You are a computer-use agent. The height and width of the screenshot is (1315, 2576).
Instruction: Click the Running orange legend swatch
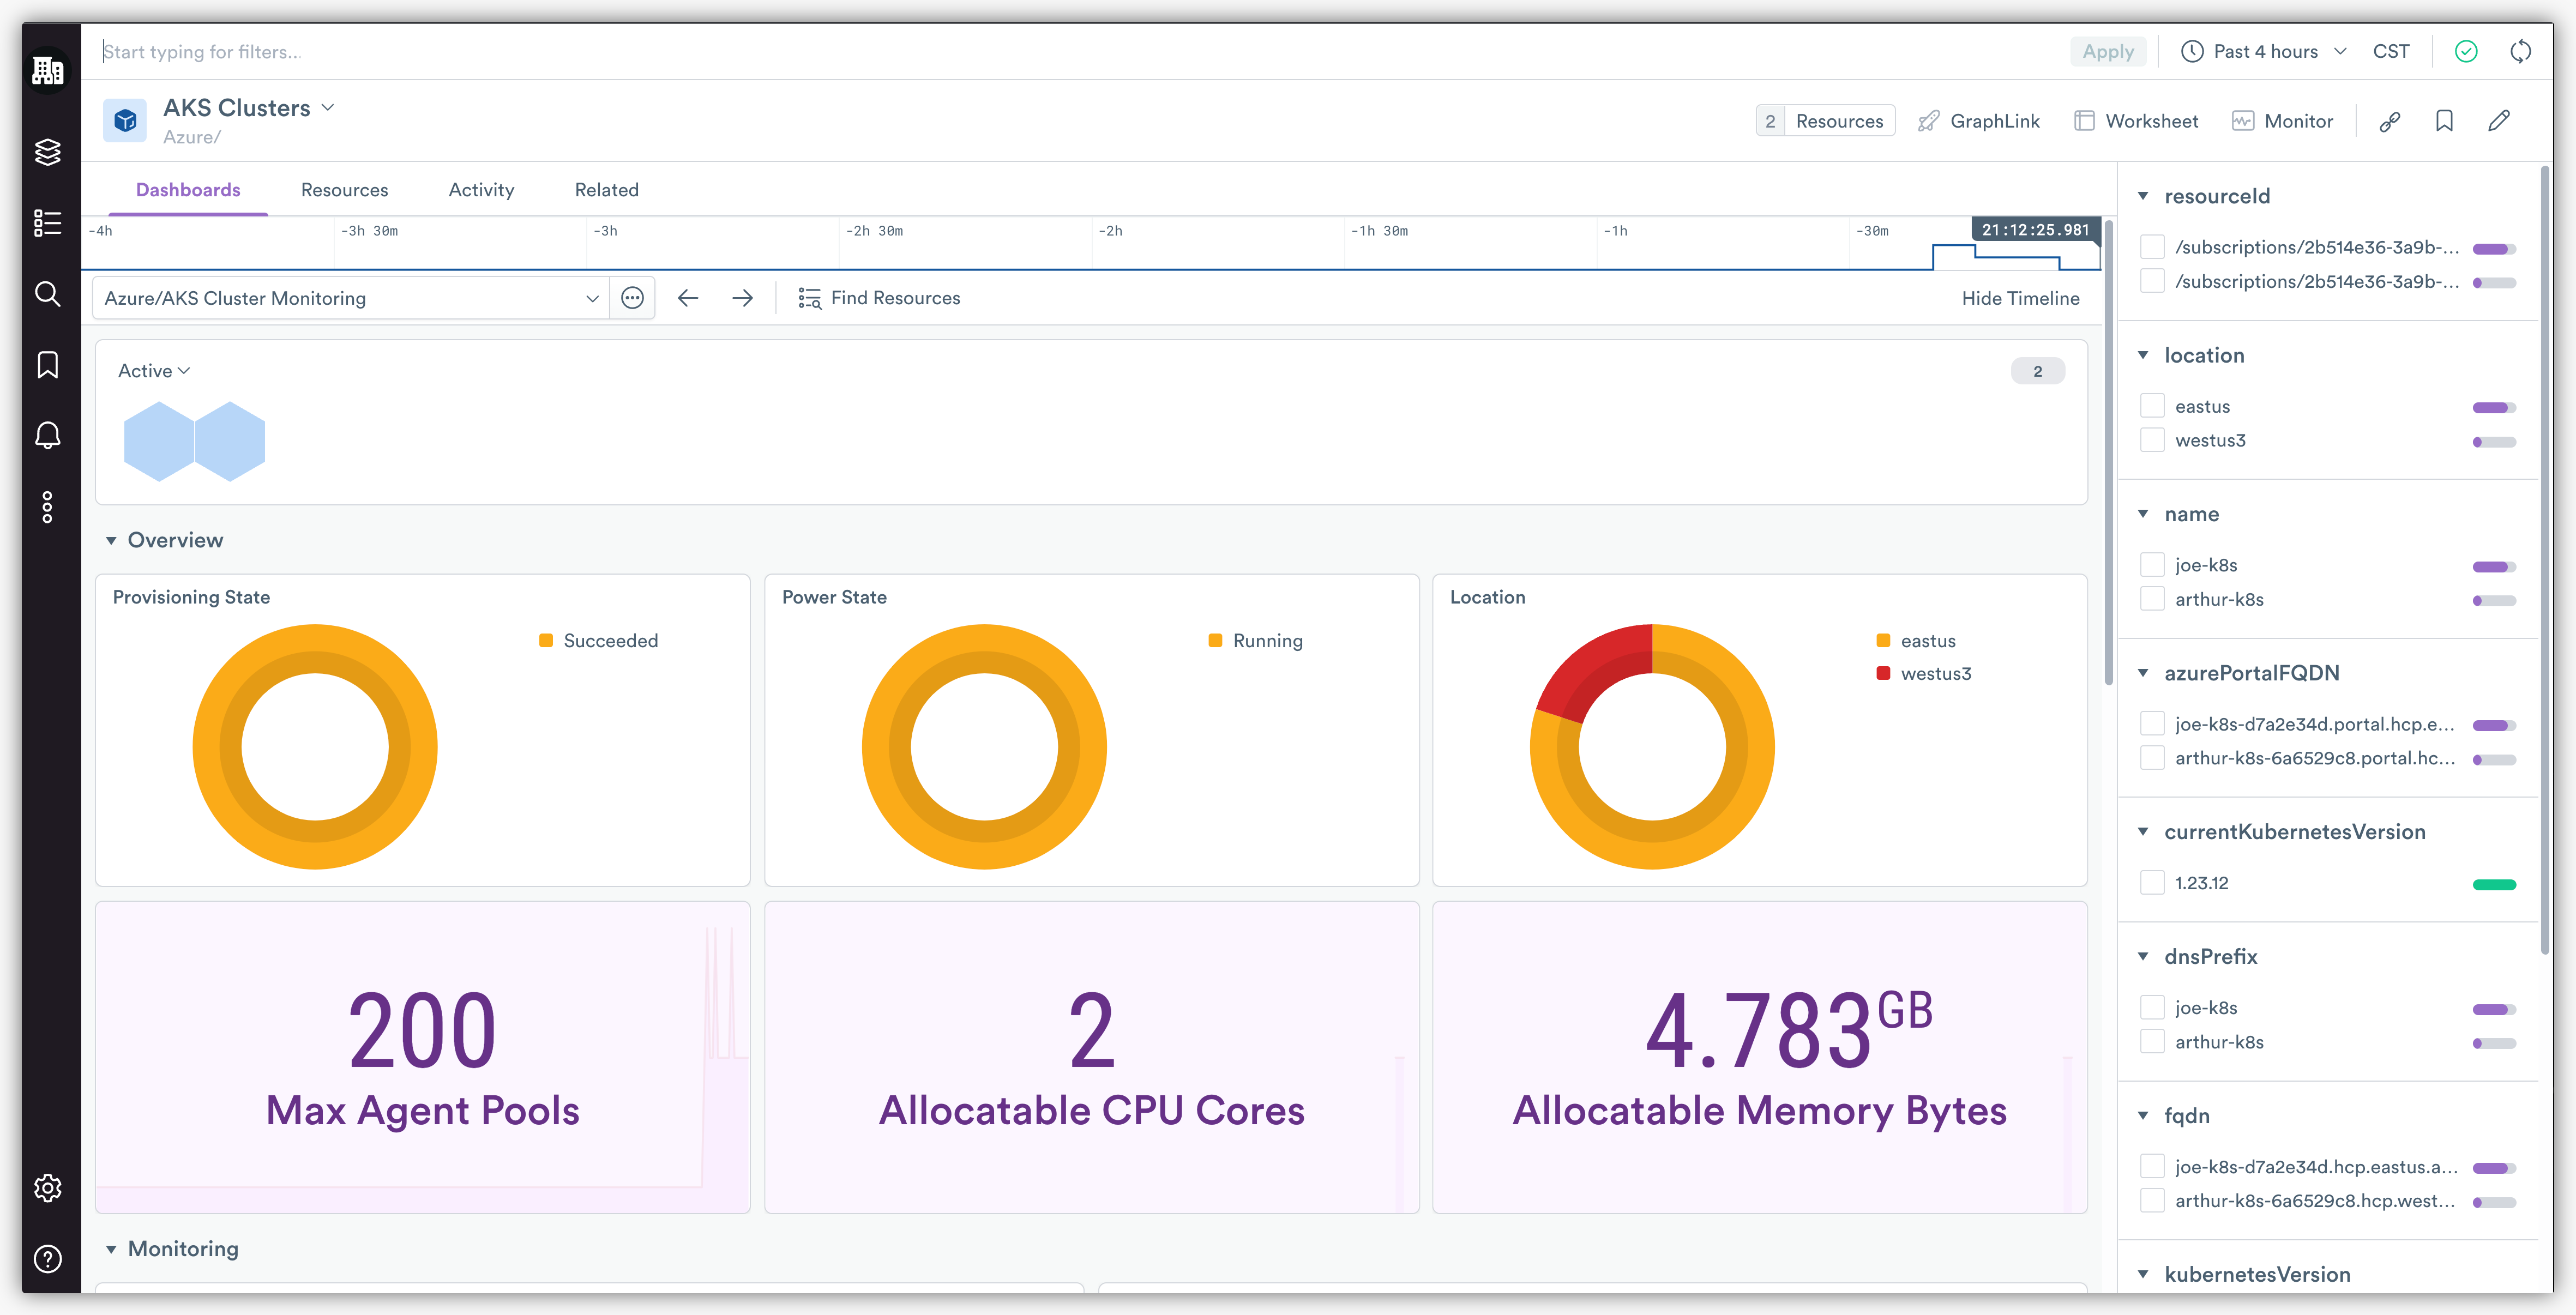[1215, 640]
